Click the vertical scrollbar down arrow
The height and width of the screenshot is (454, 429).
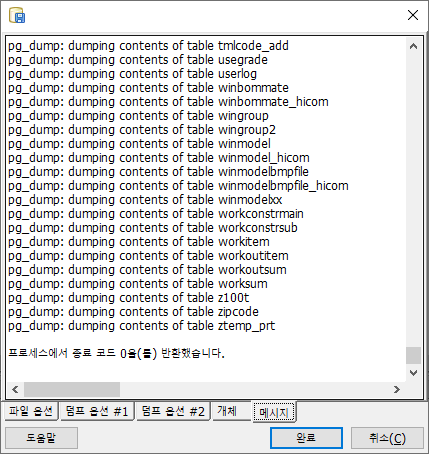[413, 373]
